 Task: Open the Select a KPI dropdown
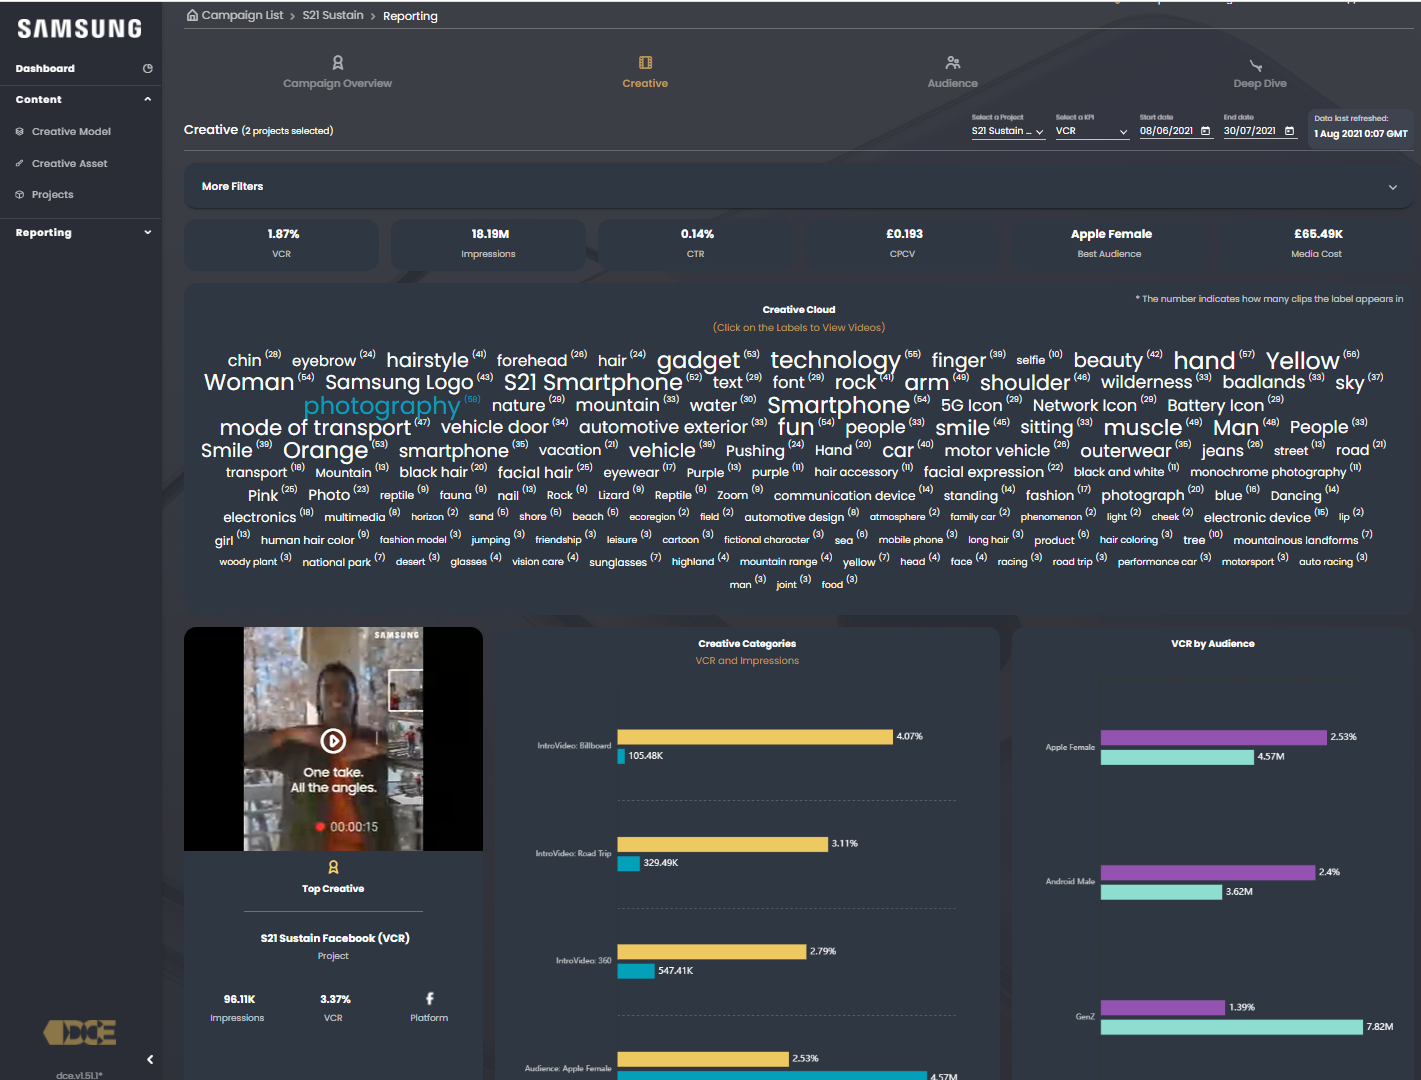(x=1092, y=131)
